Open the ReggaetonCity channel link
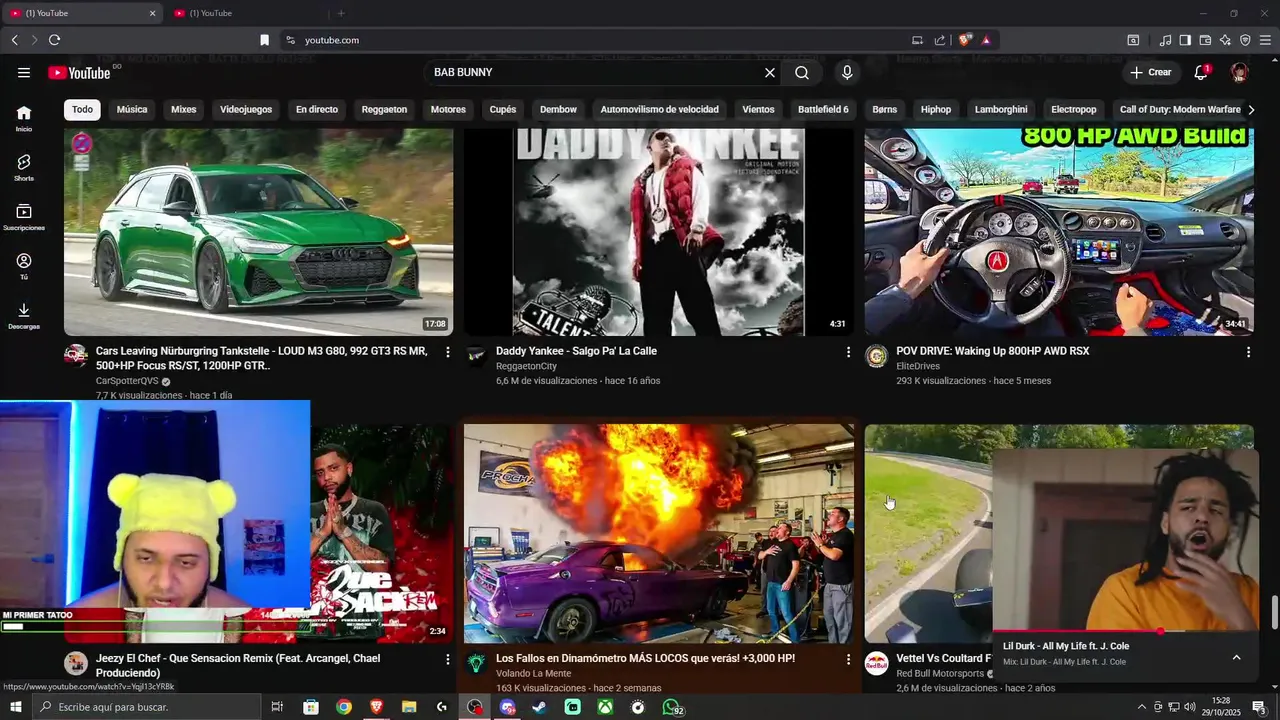 (x=526, y=366)
